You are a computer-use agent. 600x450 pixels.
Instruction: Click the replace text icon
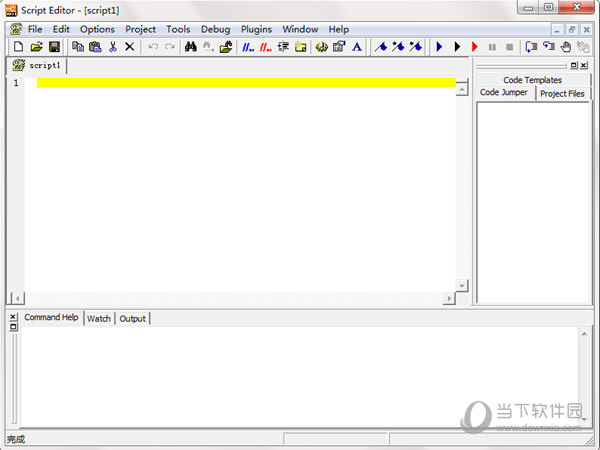pos(208,47)
